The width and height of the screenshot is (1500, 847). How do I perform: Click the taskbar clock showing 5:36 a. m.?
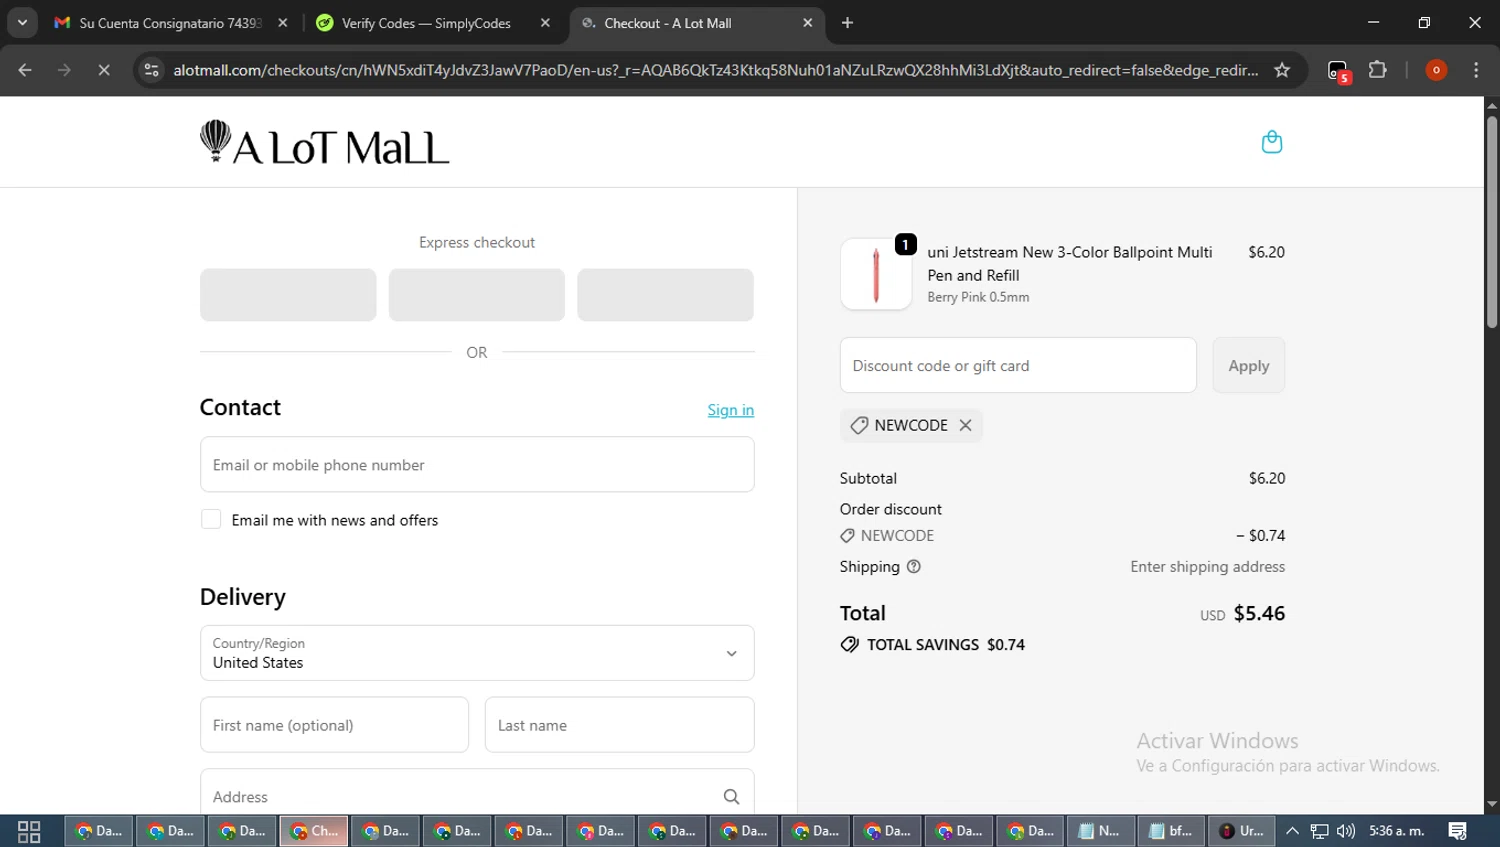1397,831
